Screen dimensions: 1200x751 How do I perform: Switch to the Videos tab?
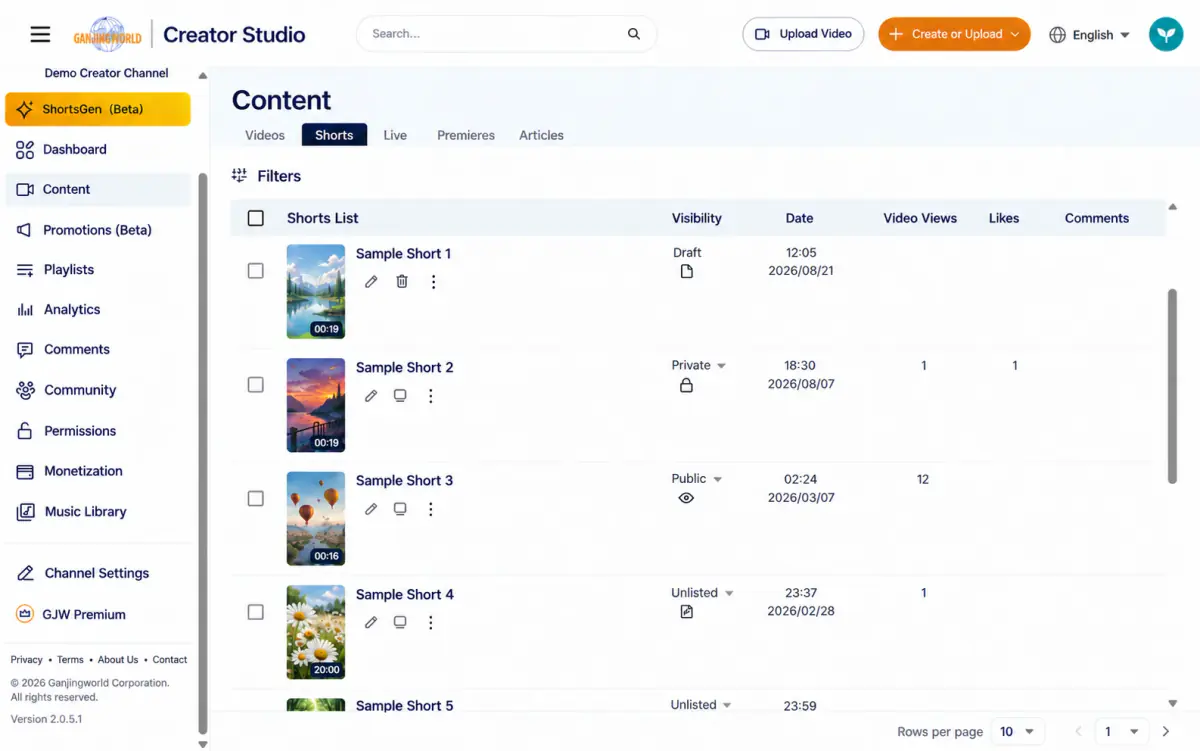pyautogui.click(x=265, y=135)
